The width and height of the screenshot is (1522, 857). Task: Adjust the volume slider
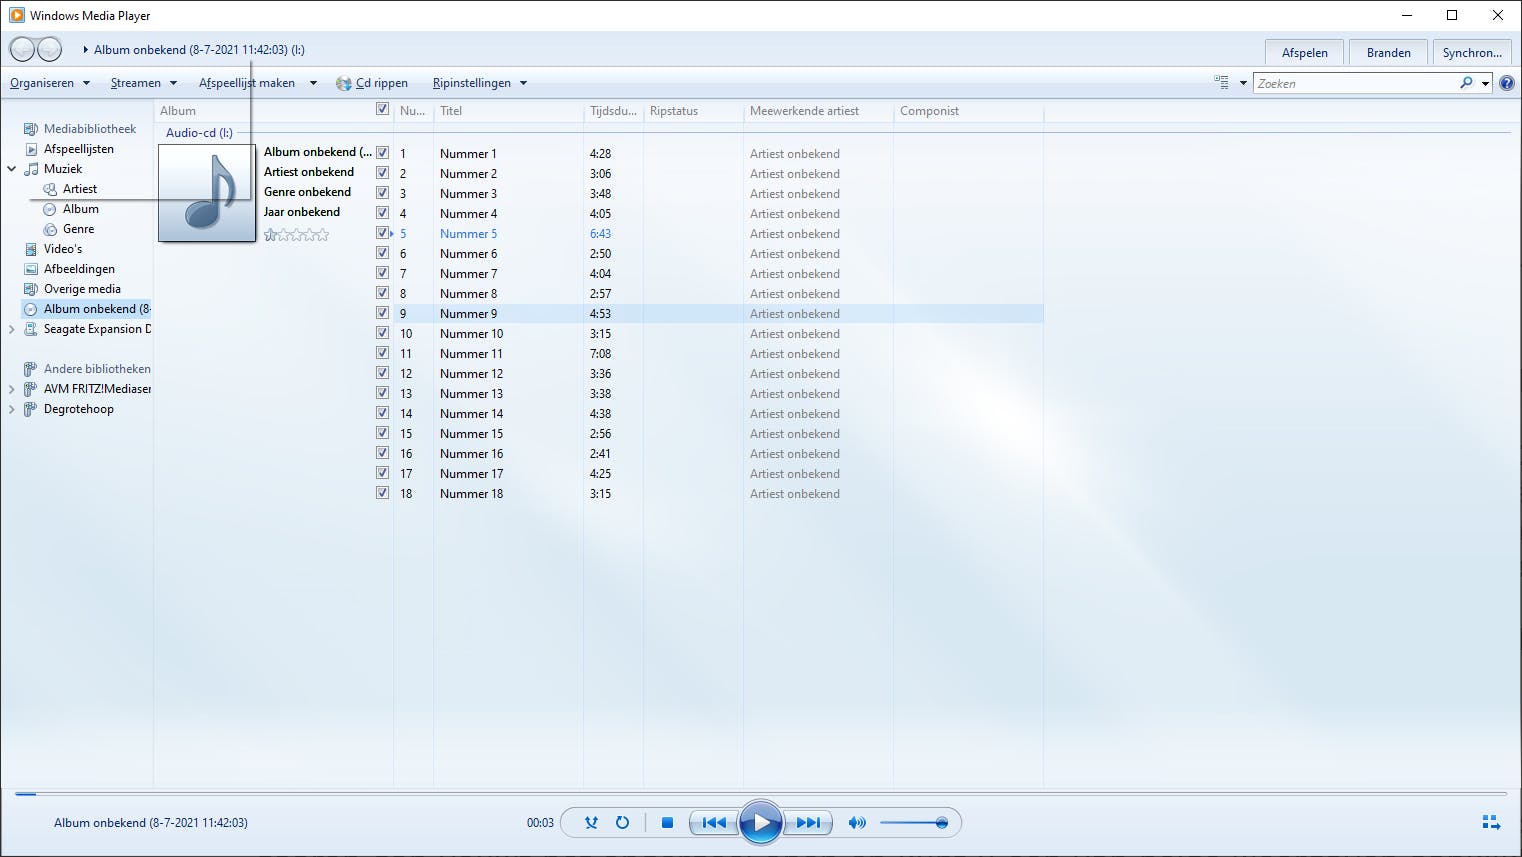pos(913,823)
